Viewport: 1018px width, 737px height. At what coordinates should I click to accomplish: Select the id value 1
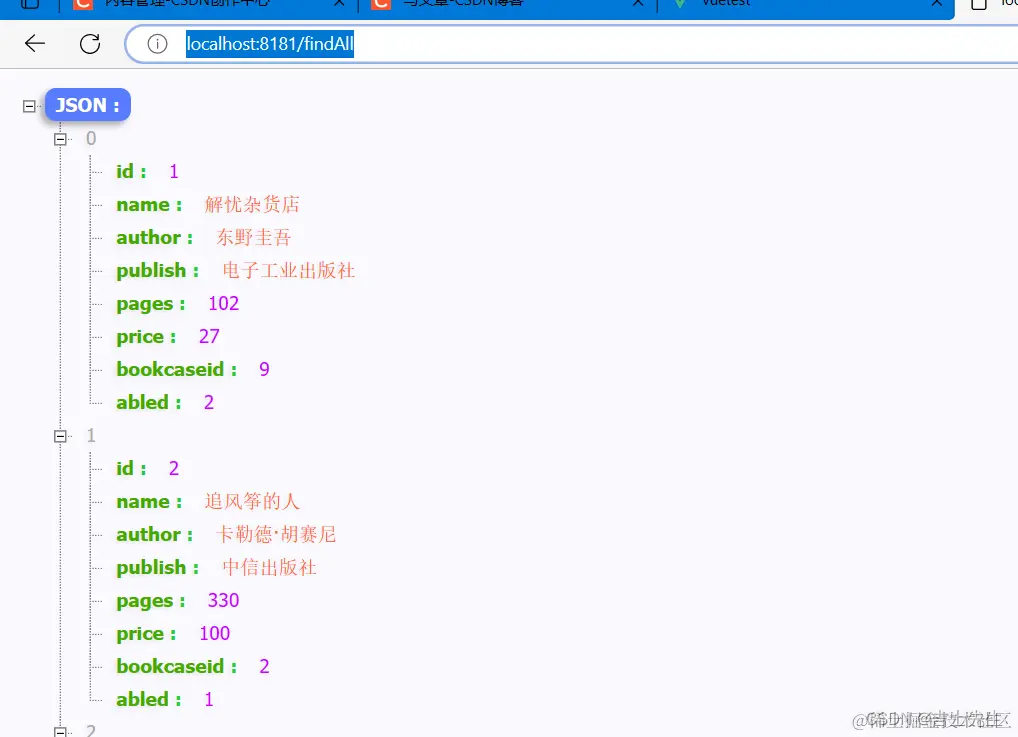173,171
